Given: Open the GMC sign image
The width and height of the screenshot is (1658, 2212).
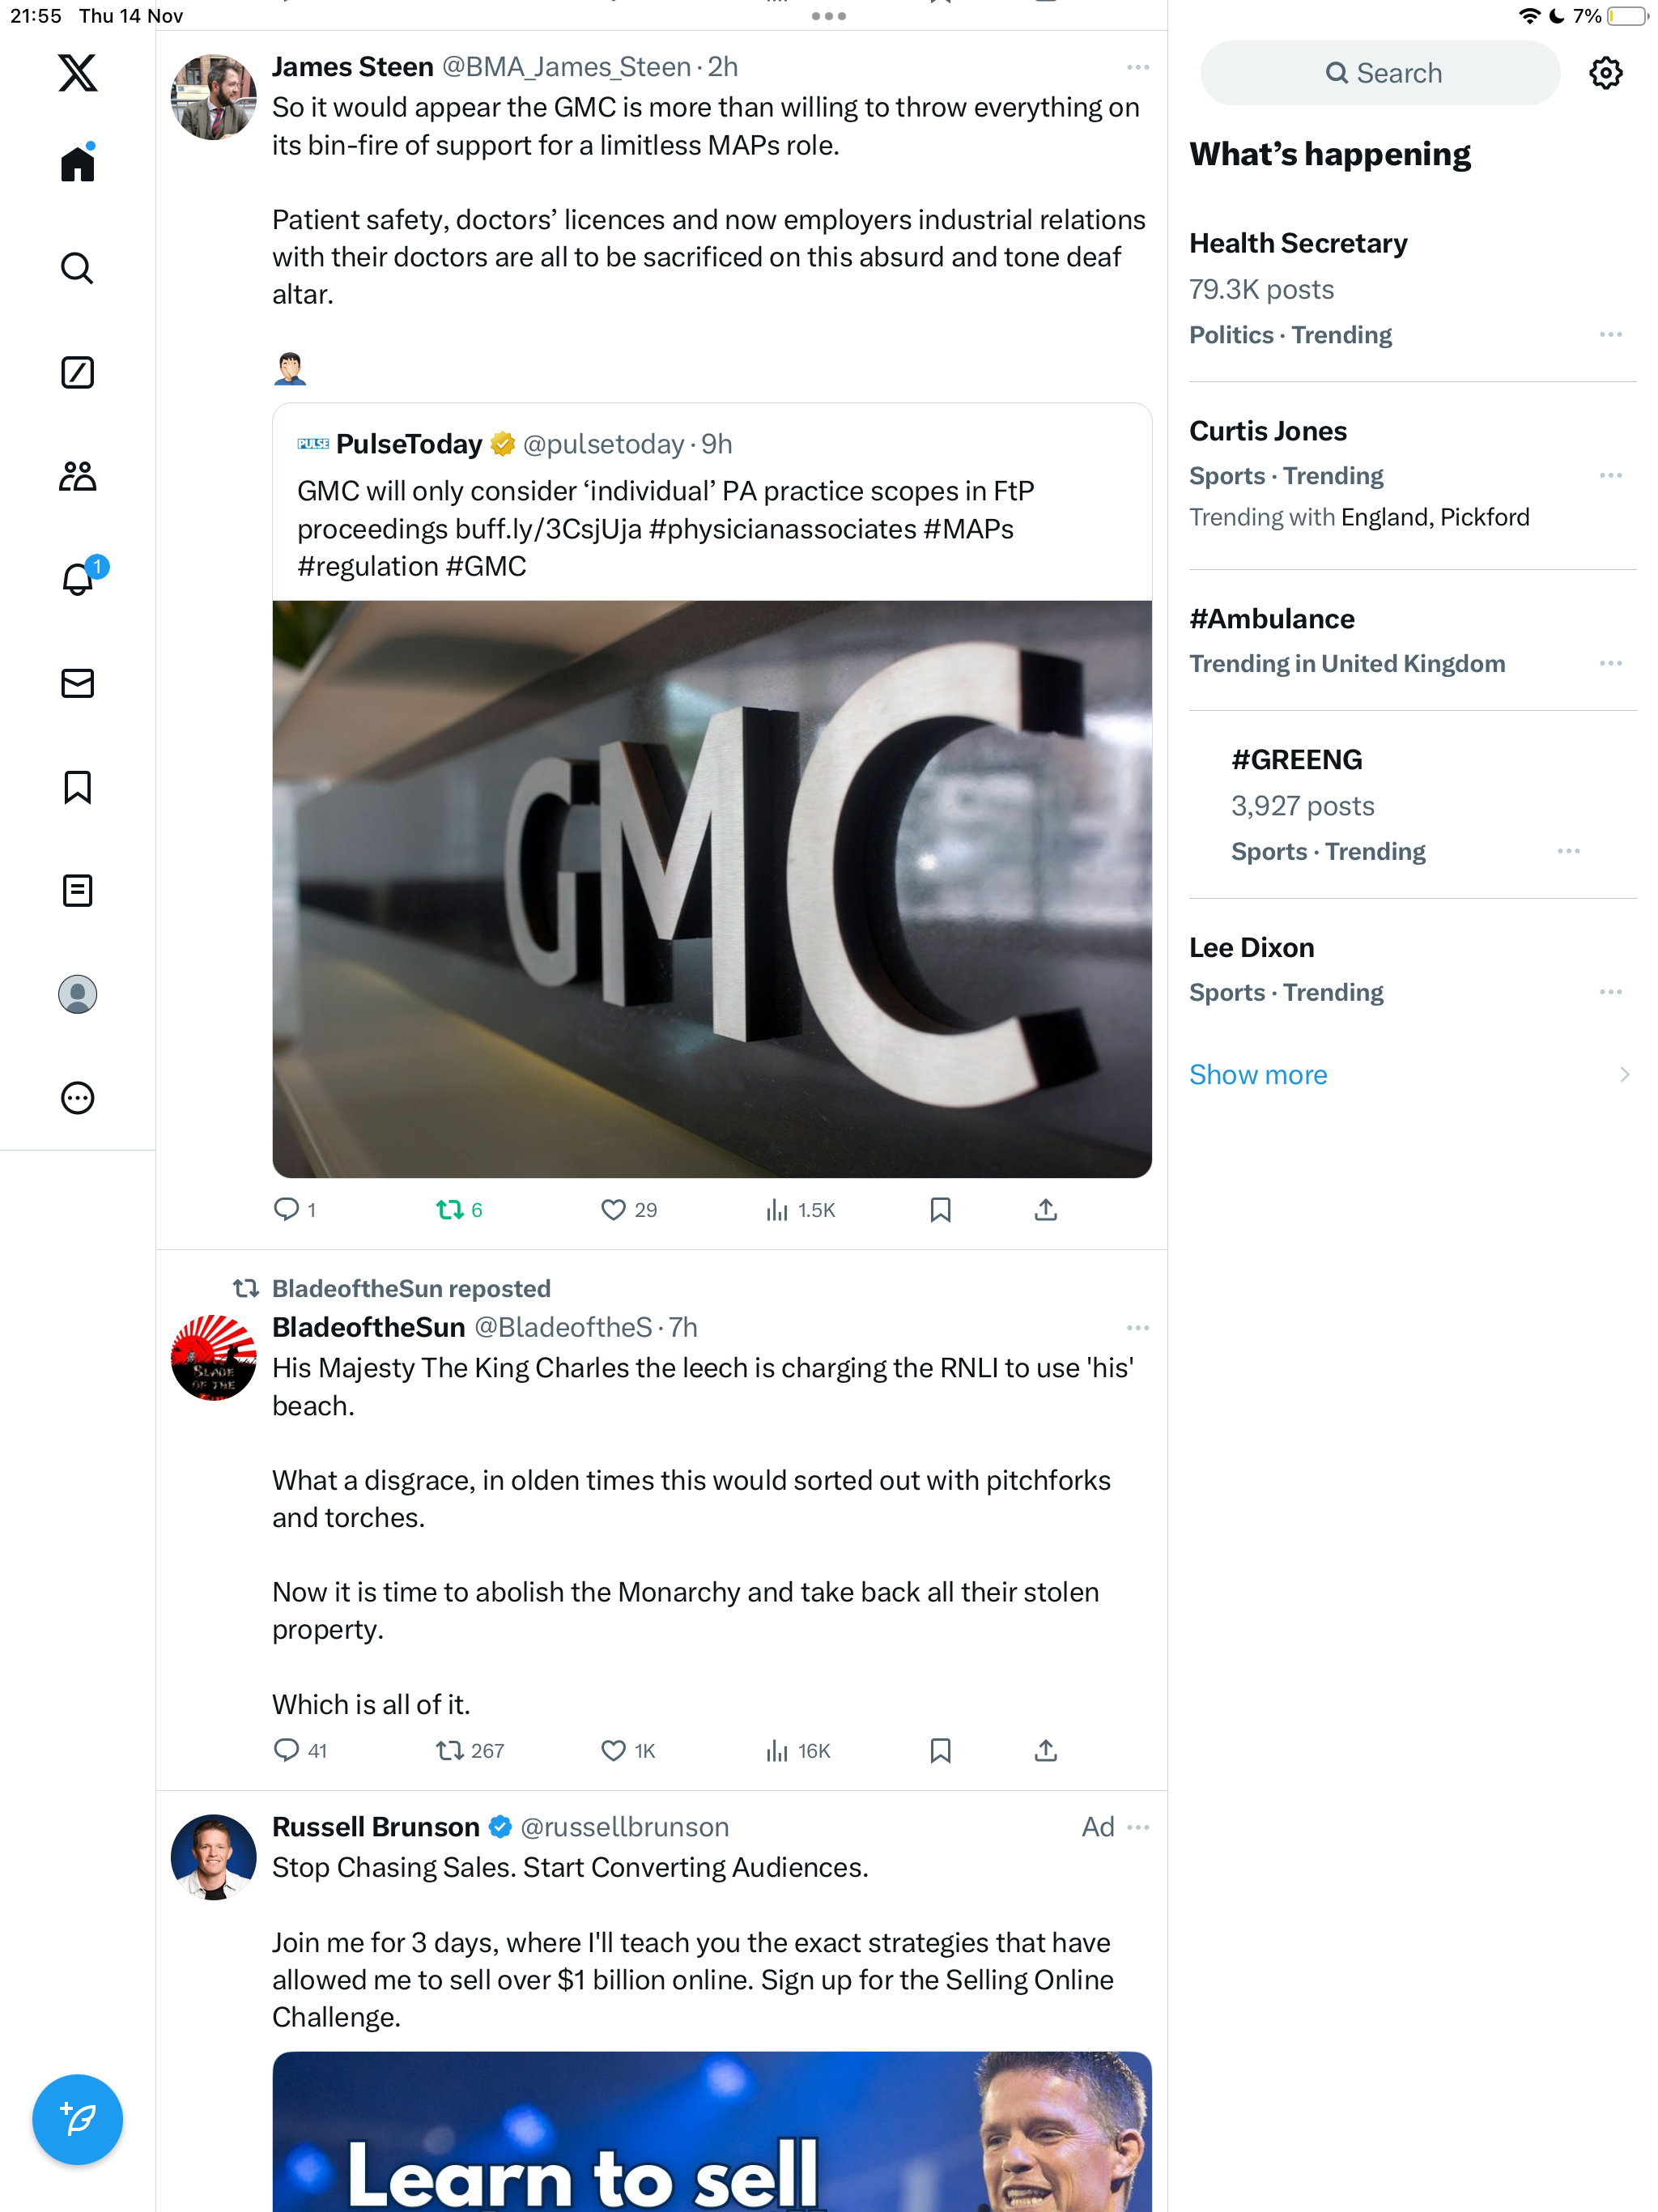Looking at the screenshot, I should [711, 889].
